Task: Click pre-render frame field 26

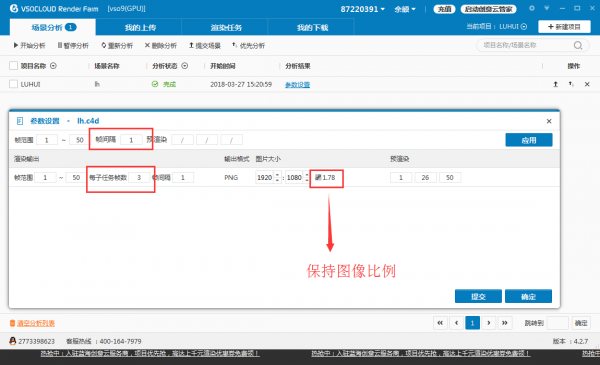Action: (425, 178)
